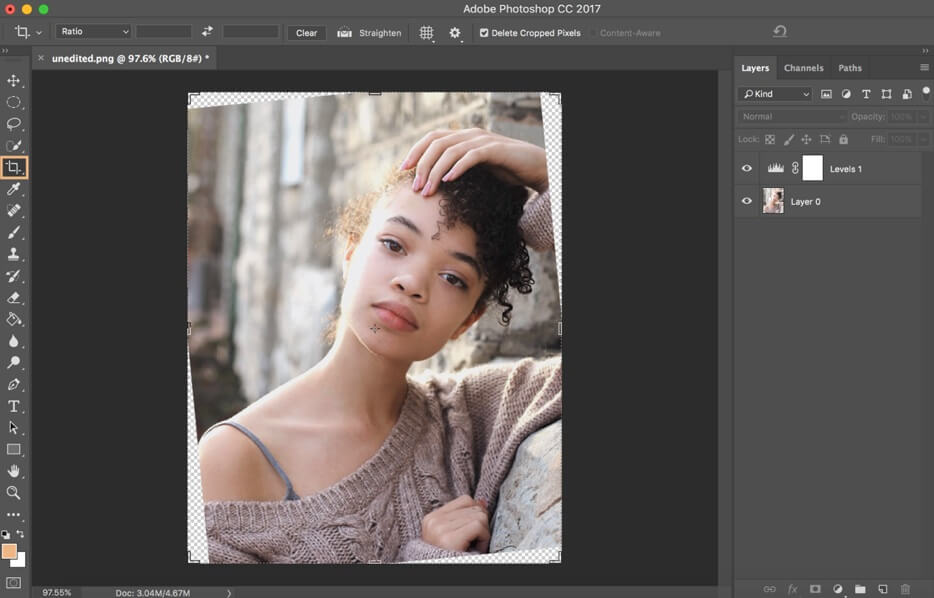Toggle the Delete Cropped Pixels checkbox
This screenshot has height=598, width=934.
(486, 32)
